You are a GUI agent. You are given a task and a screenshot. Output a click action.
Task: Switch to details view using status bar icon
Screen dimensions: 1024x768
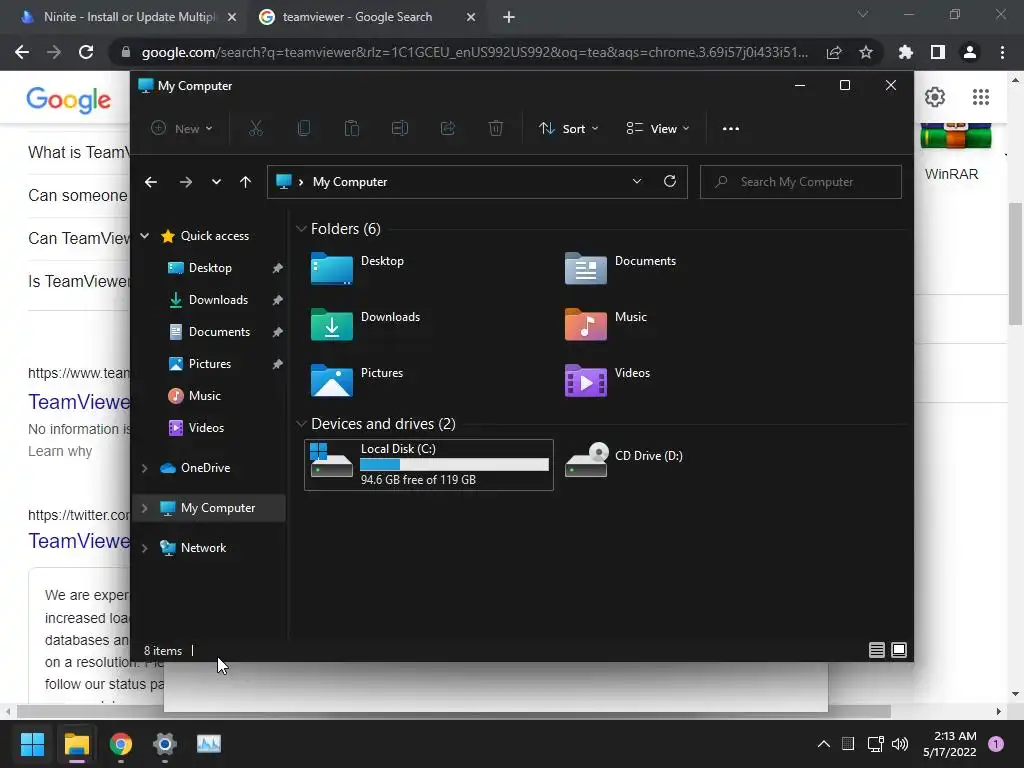876,650
